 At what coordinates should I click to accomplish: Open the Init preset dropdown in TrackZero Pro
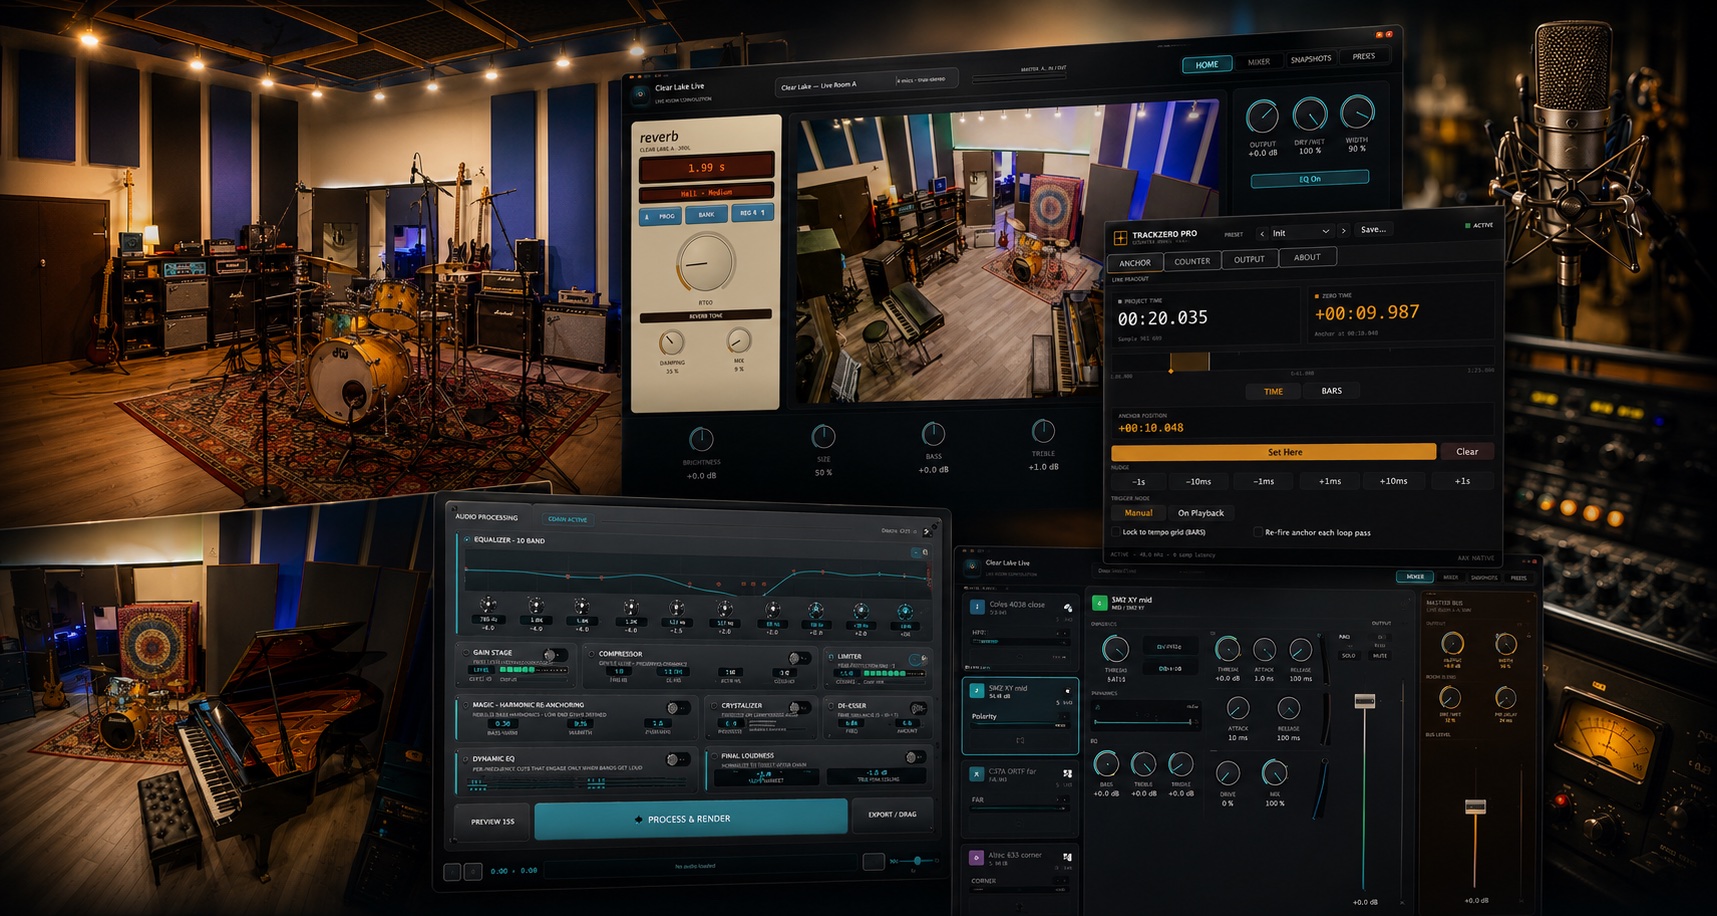1301,232
